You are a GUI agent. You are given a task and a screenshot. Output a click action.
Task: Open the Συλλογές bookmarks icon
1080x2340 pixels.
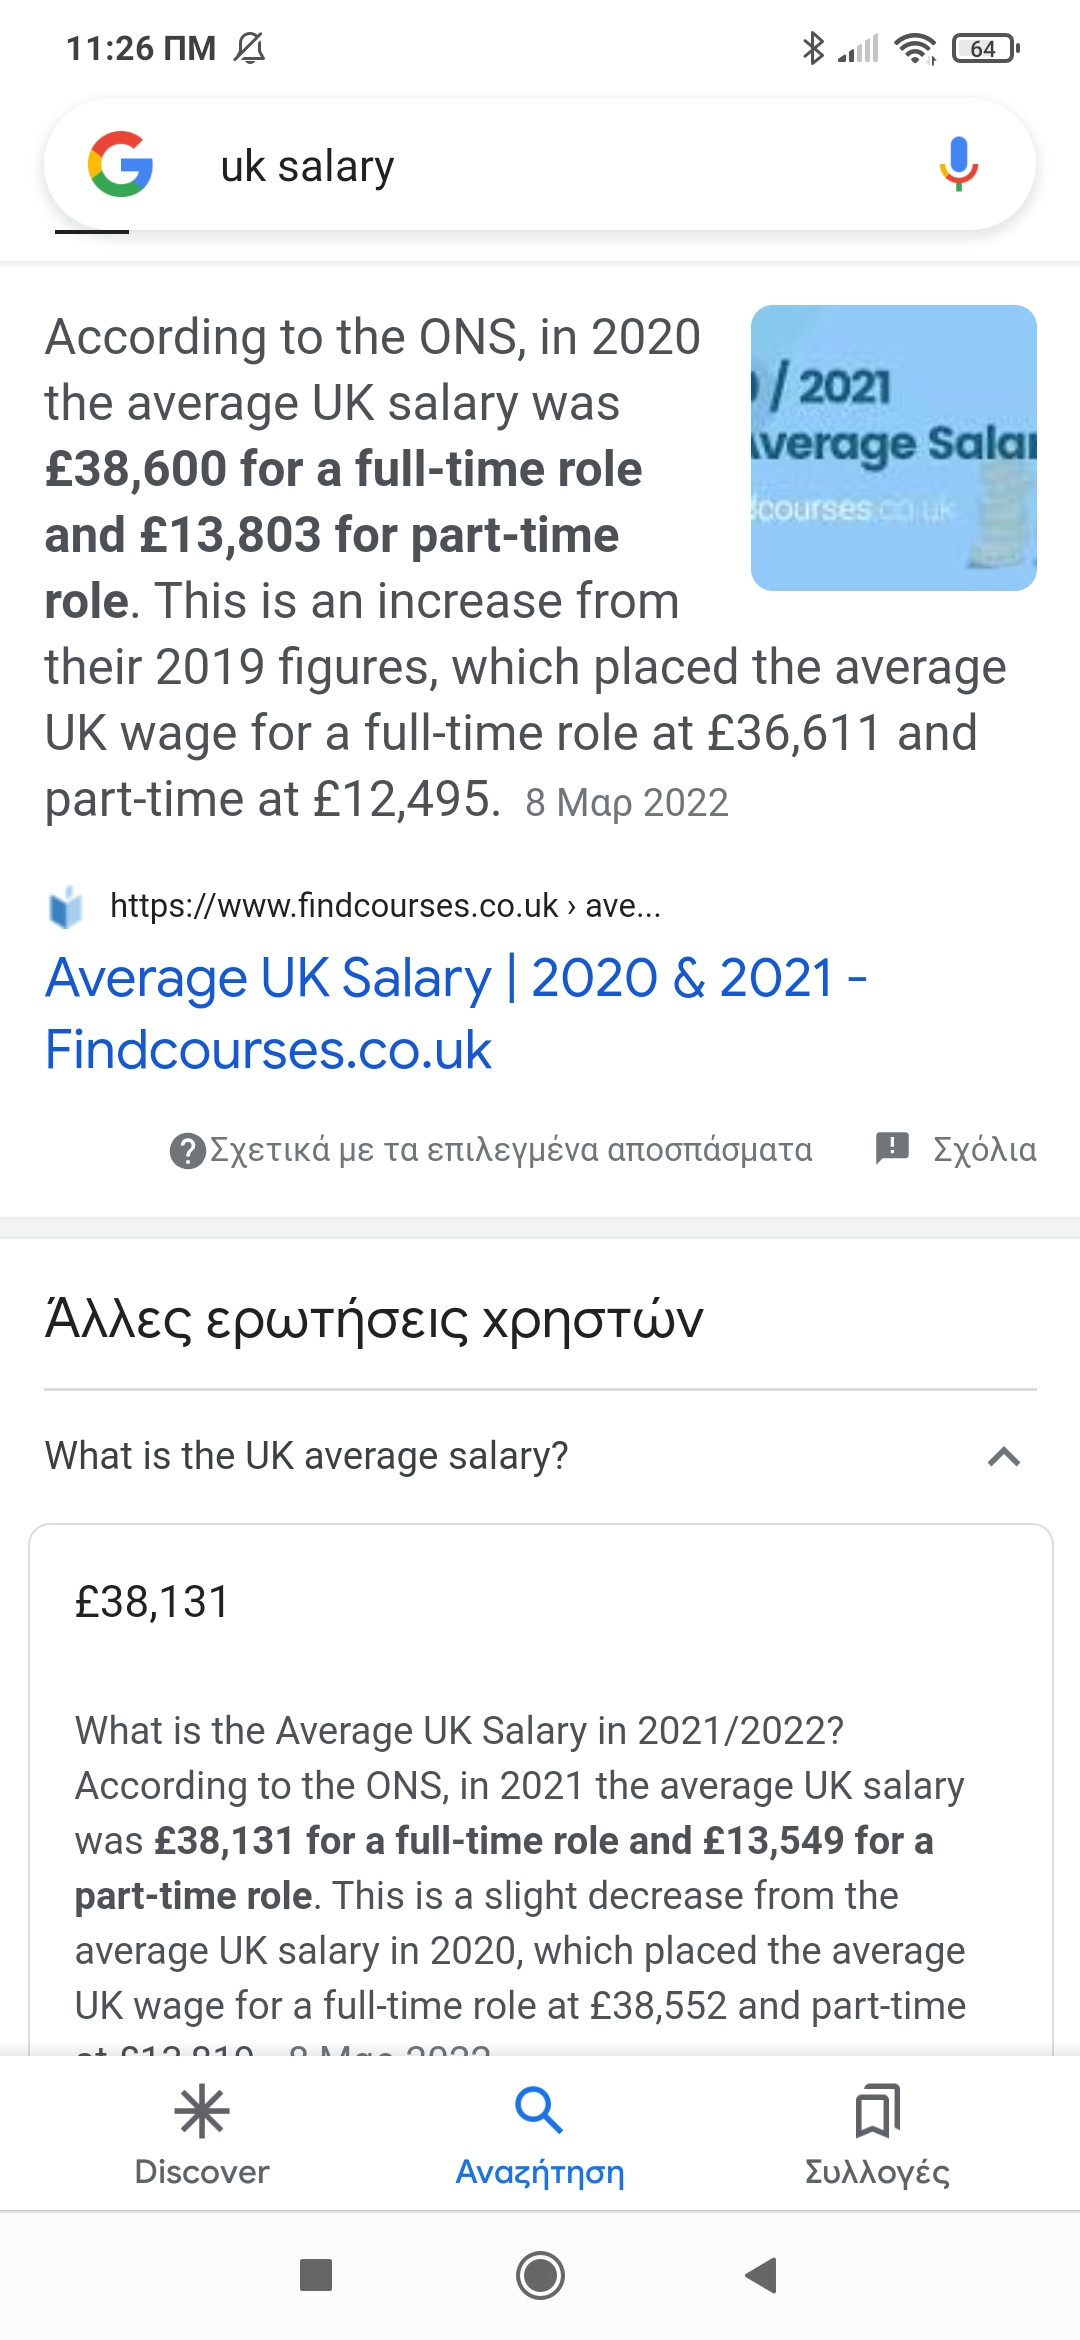(877, 2111)
